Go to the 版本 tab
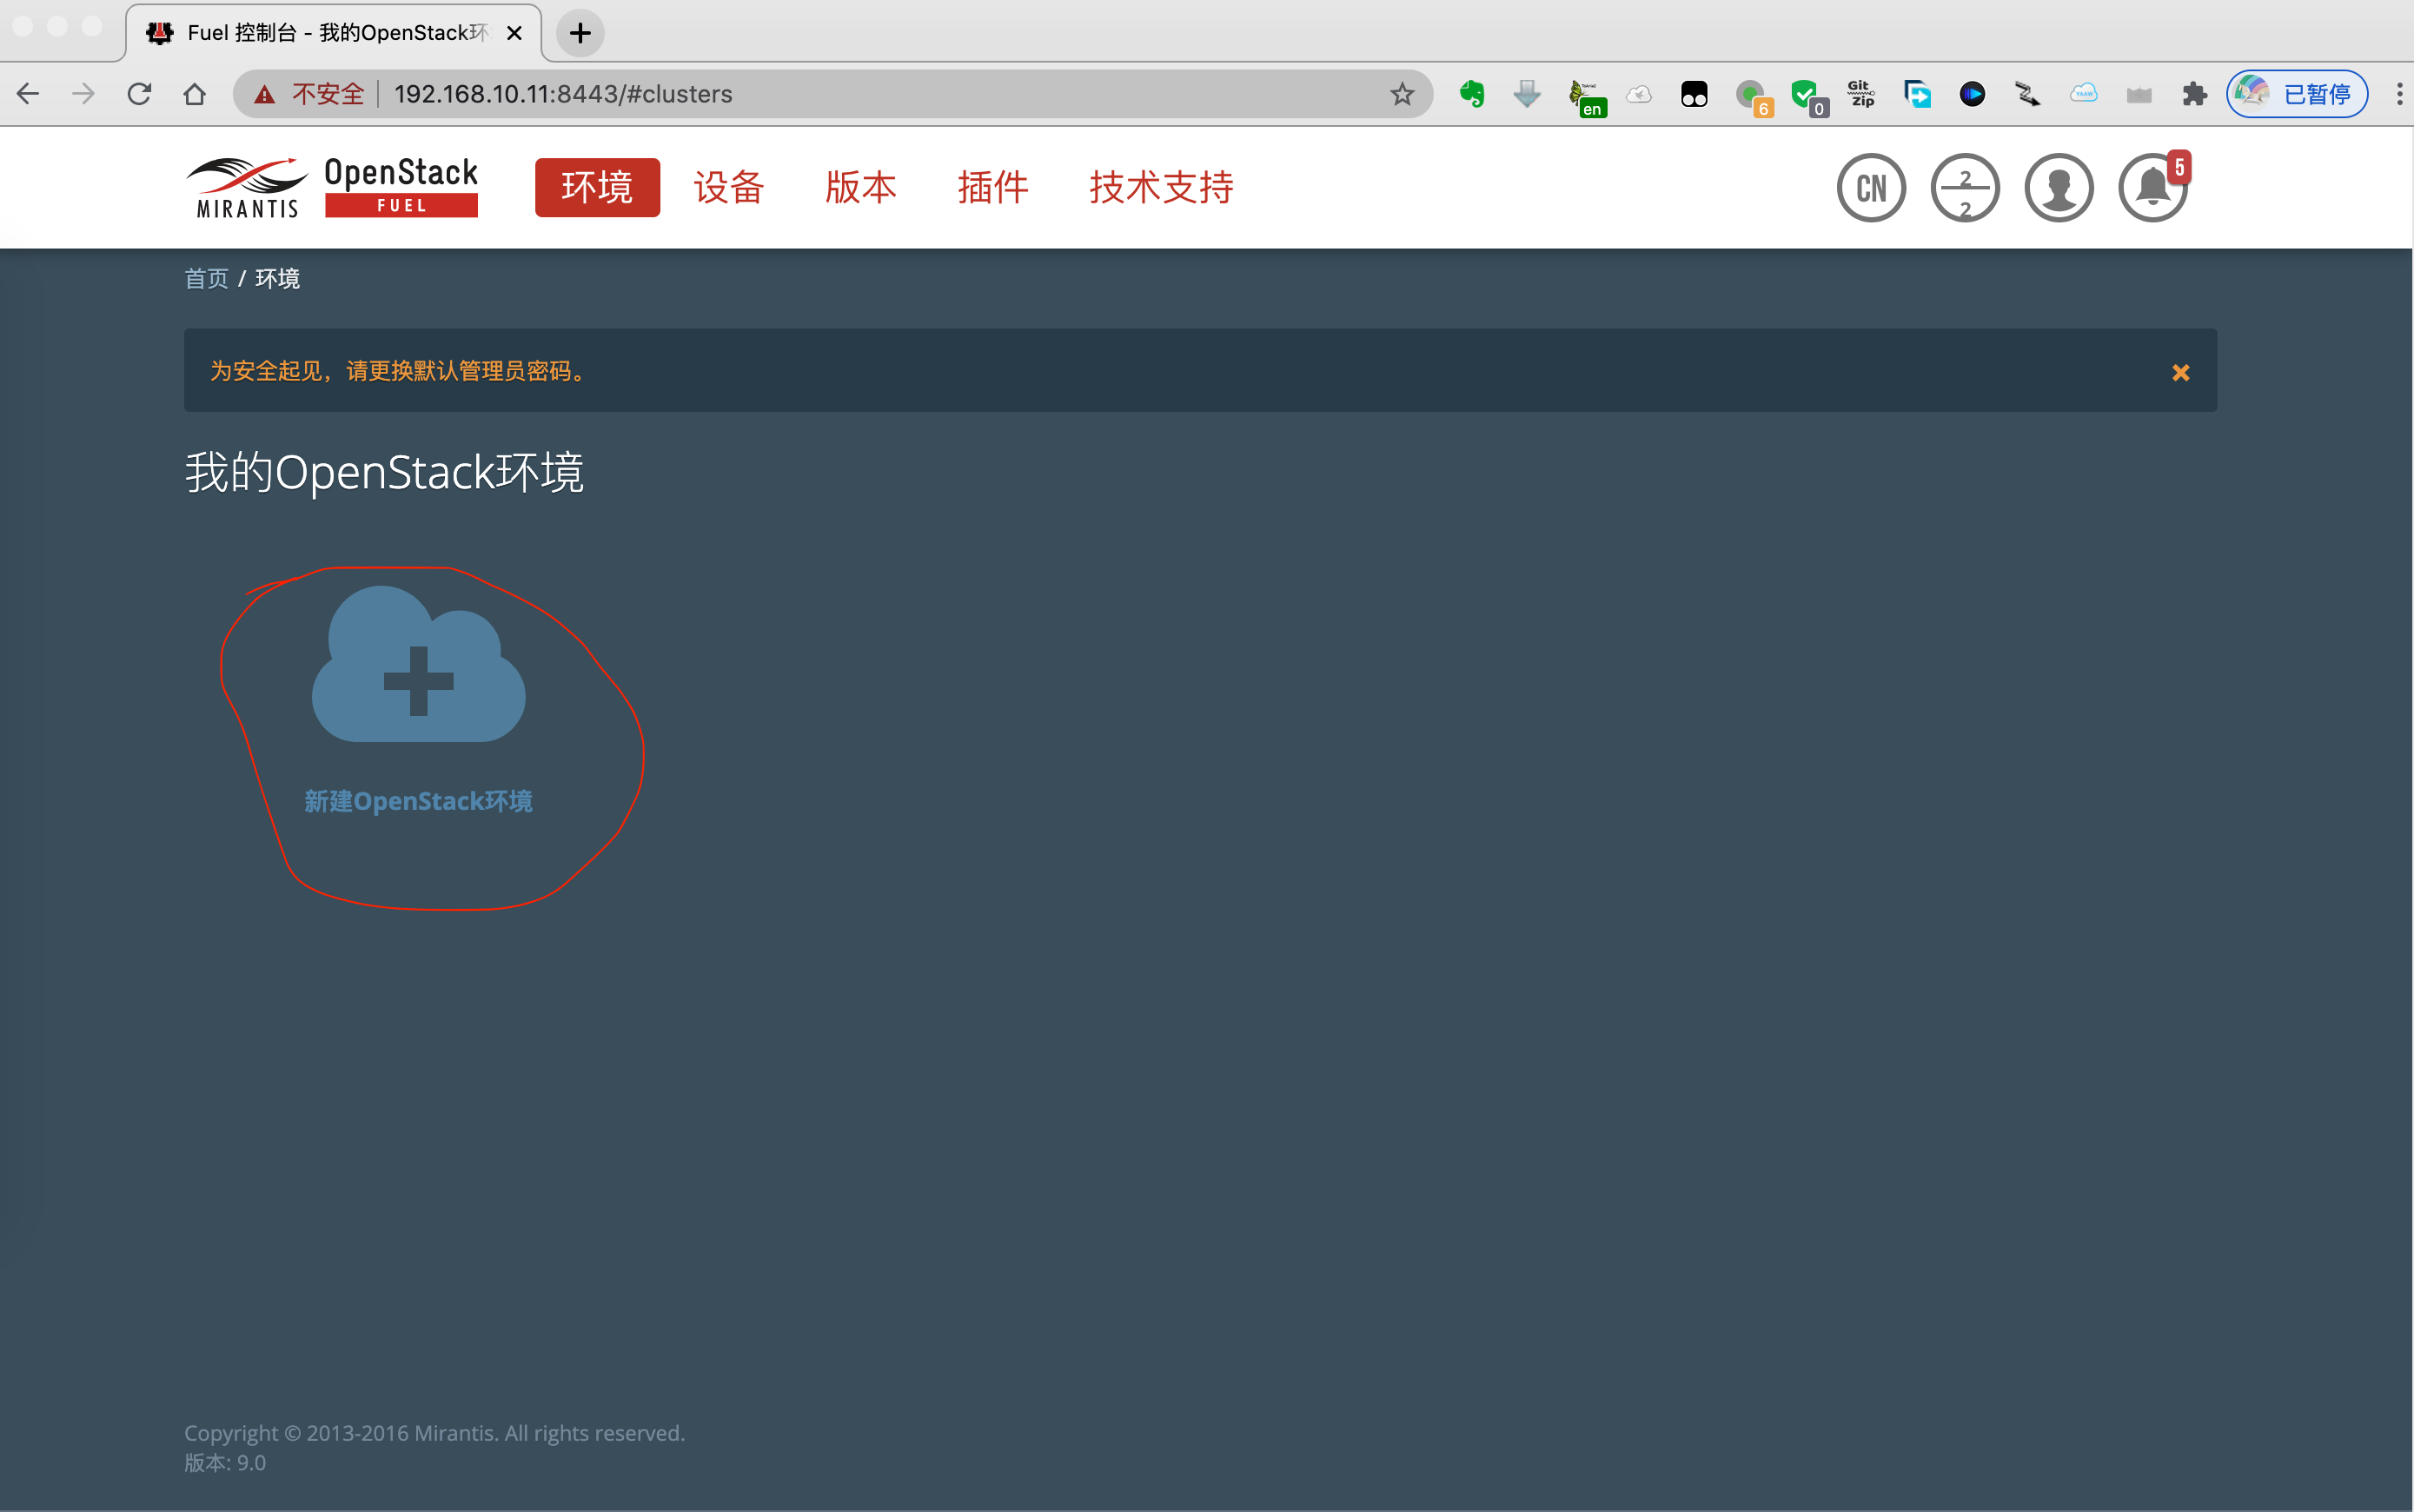This screenshot has width=2414, height=1512. (861, 187)
